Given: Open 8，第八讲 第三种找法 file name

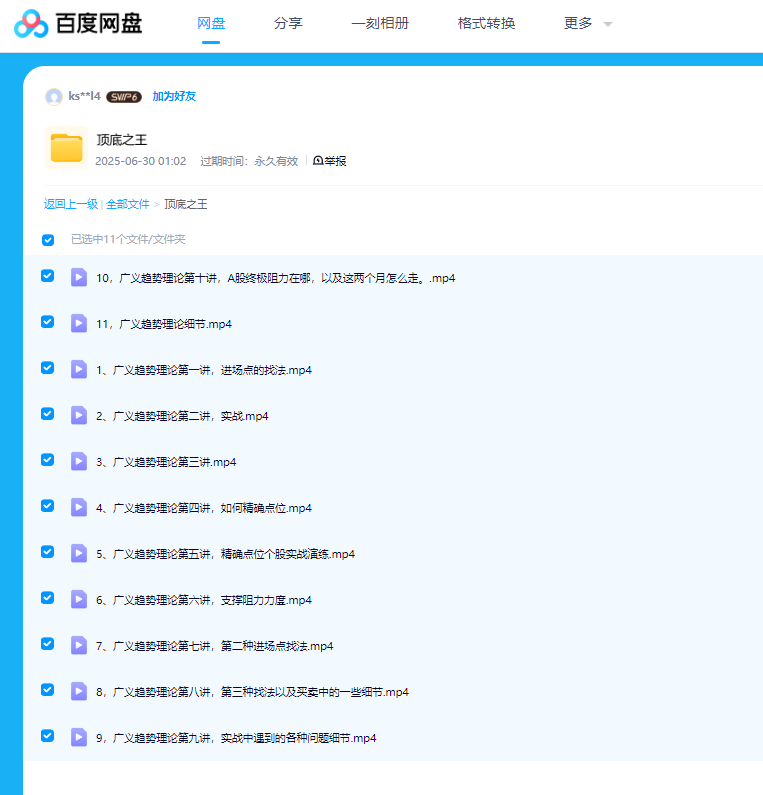Looking at the screenshot, I should [x=252, y=692].
